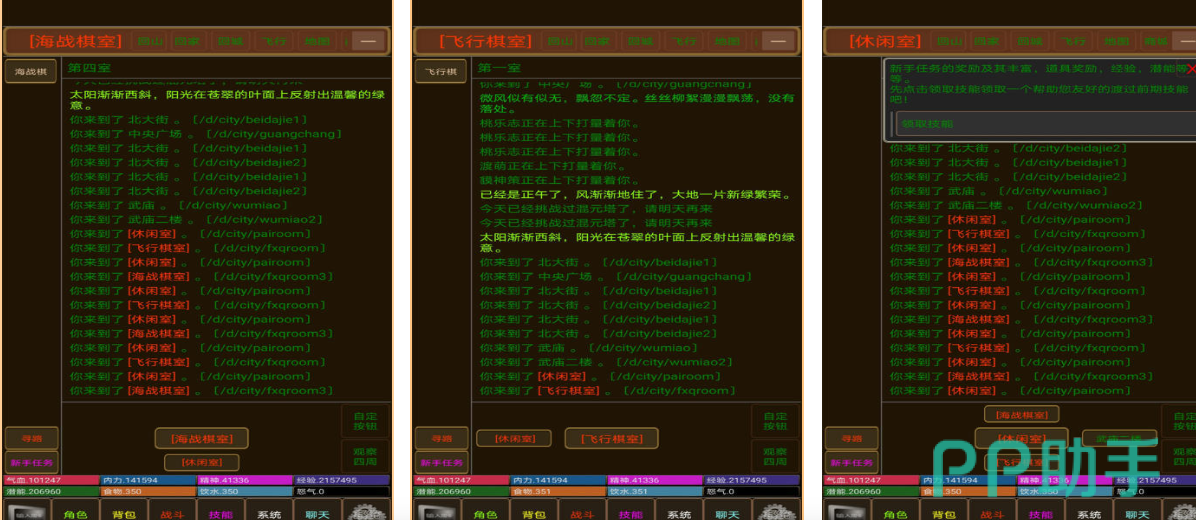
Task: Open 地图 in the left screenshot's top bar
Action: pyautogui.click(x=317, y=41)
